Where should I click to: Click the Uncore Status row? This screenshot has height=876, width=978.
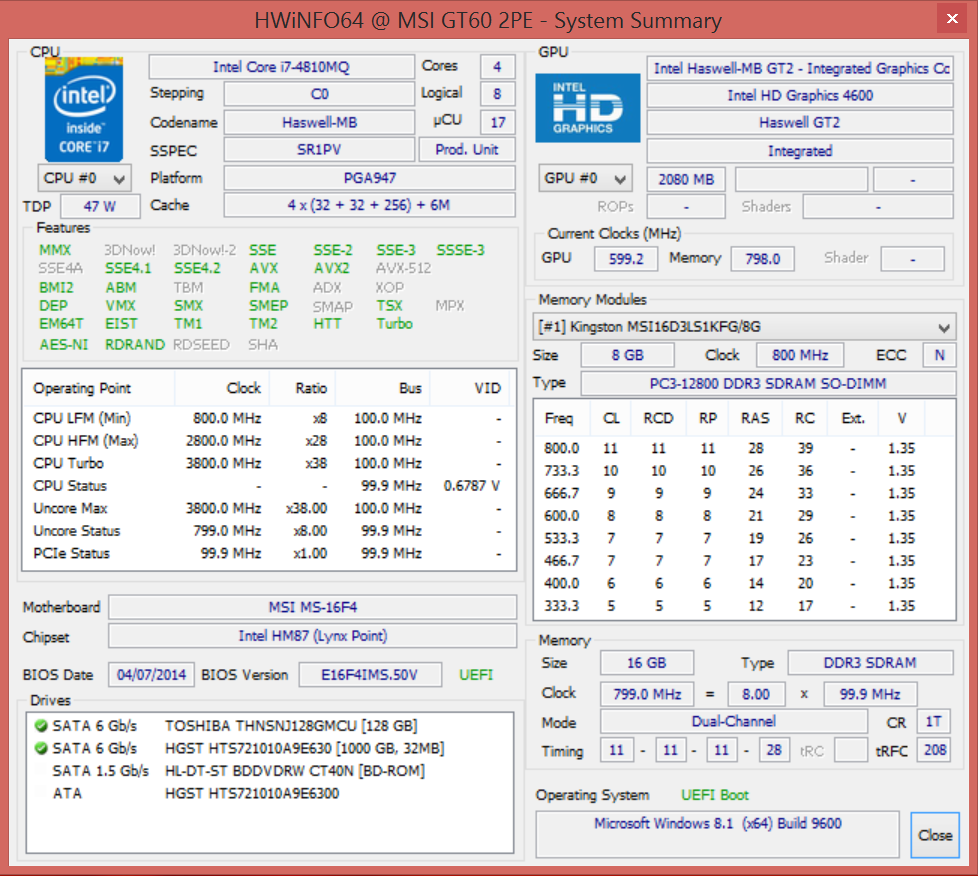pos(268,530)
